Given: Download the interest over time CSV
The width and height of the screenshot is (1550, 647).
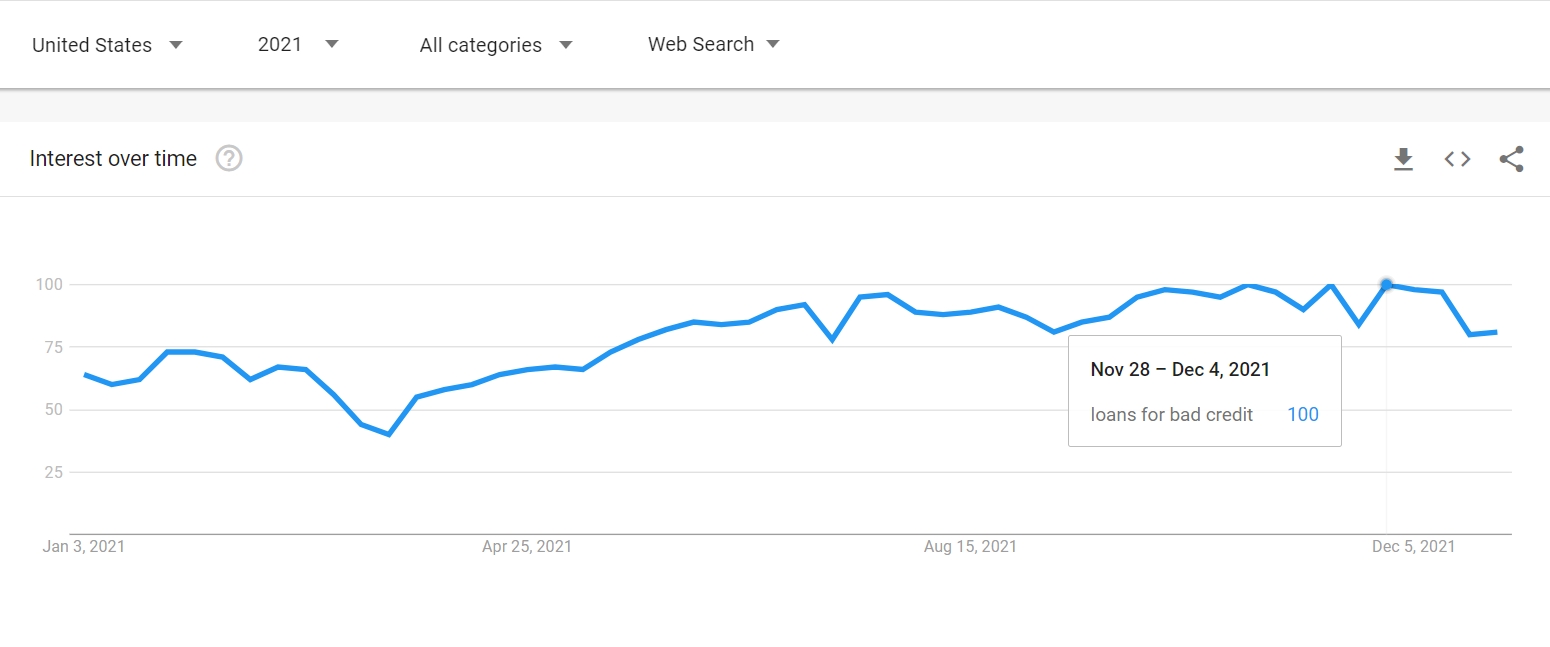Looking at the screenshot, I should click(x=1403, y=159).
